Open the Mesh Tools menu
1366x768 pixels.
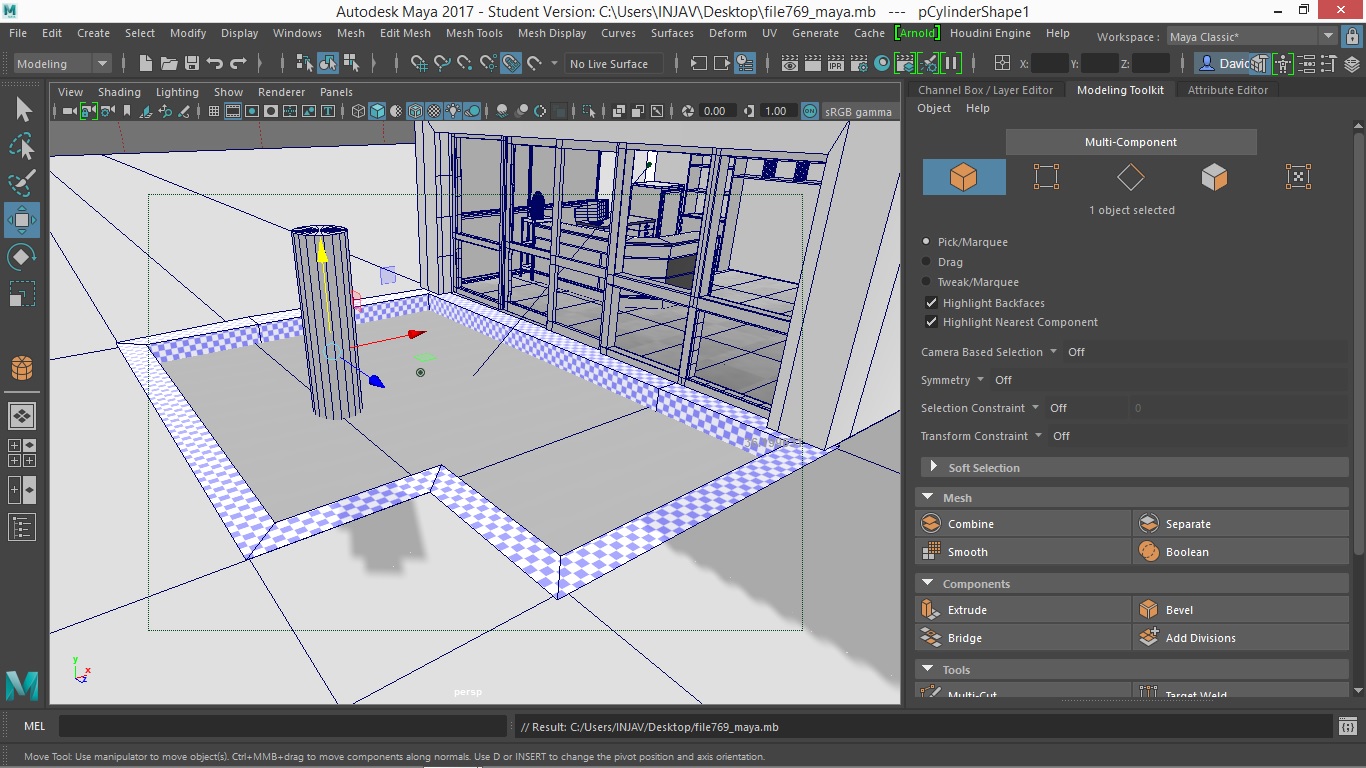point(474,33)
